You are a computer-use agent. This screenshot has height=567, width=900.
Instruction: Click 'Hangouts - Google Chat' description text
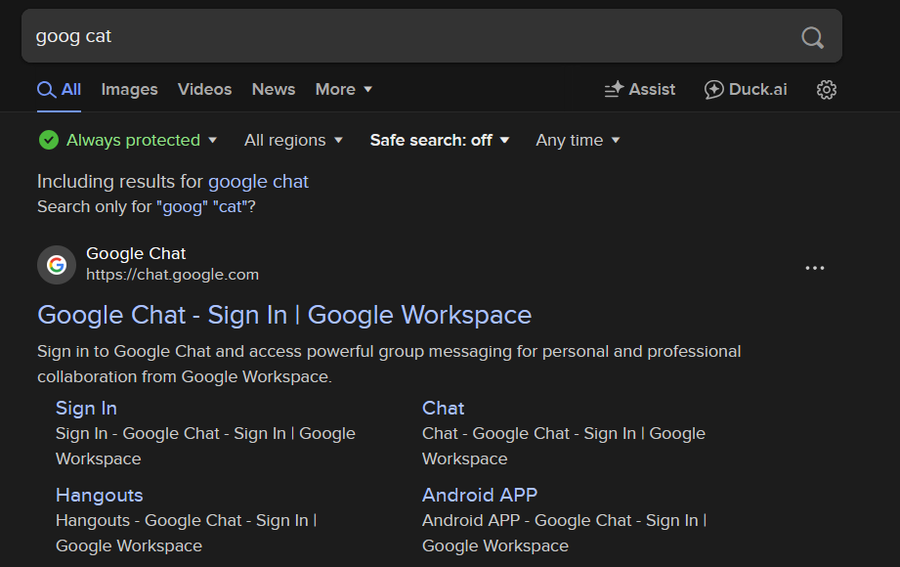coord(187,533)
